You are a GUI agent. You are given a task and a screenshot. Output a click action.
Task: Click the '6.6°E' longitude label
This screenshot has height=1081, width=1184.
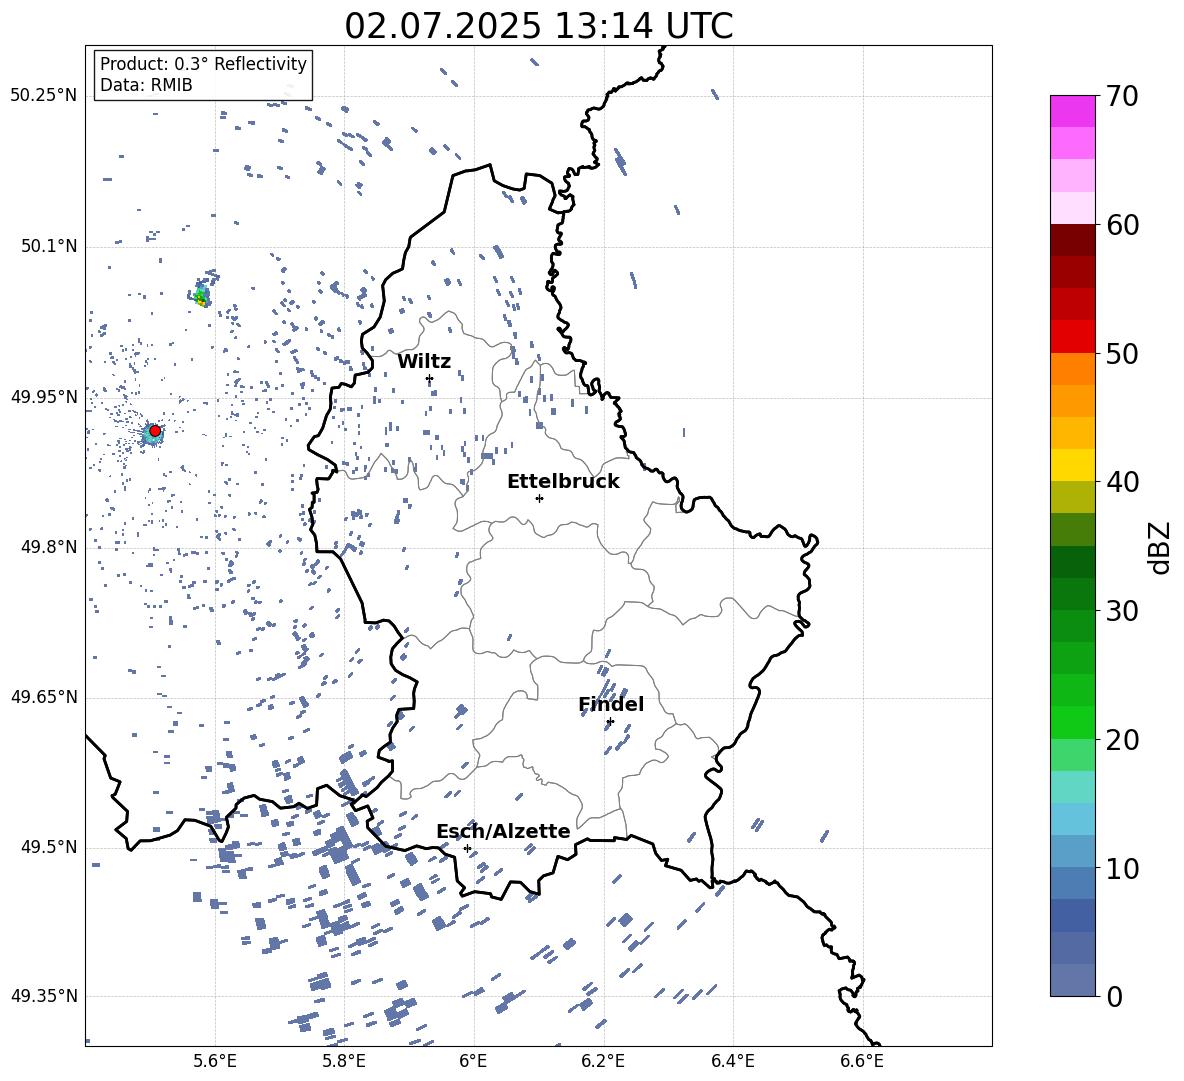(862, 1061)
